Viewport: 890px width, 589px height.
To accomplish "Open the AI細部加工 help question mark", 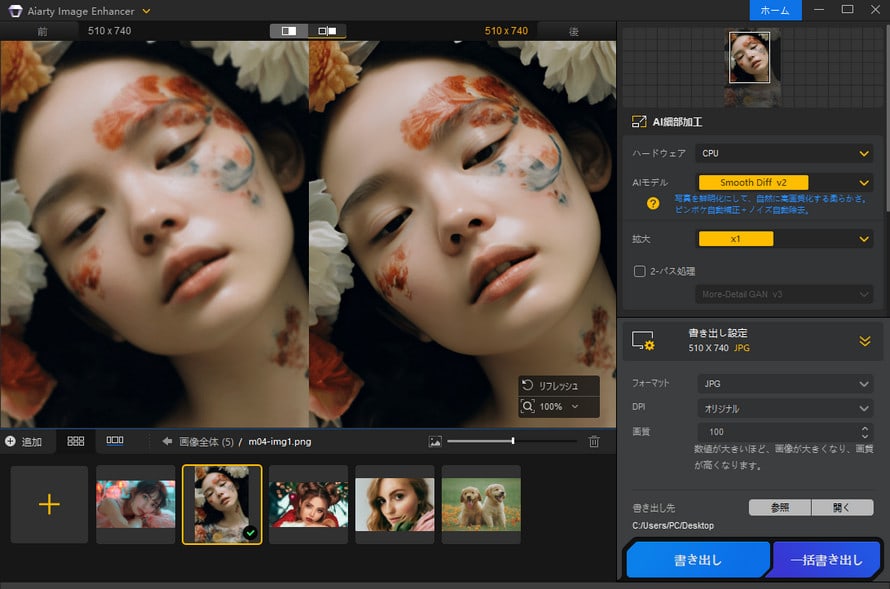I will (x=651, y=204).
